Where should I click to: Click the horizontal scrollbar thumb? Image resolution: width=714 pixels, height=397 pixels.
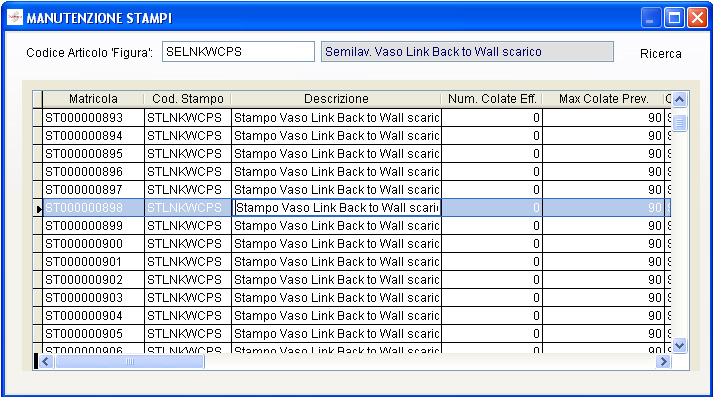(130, 361)
